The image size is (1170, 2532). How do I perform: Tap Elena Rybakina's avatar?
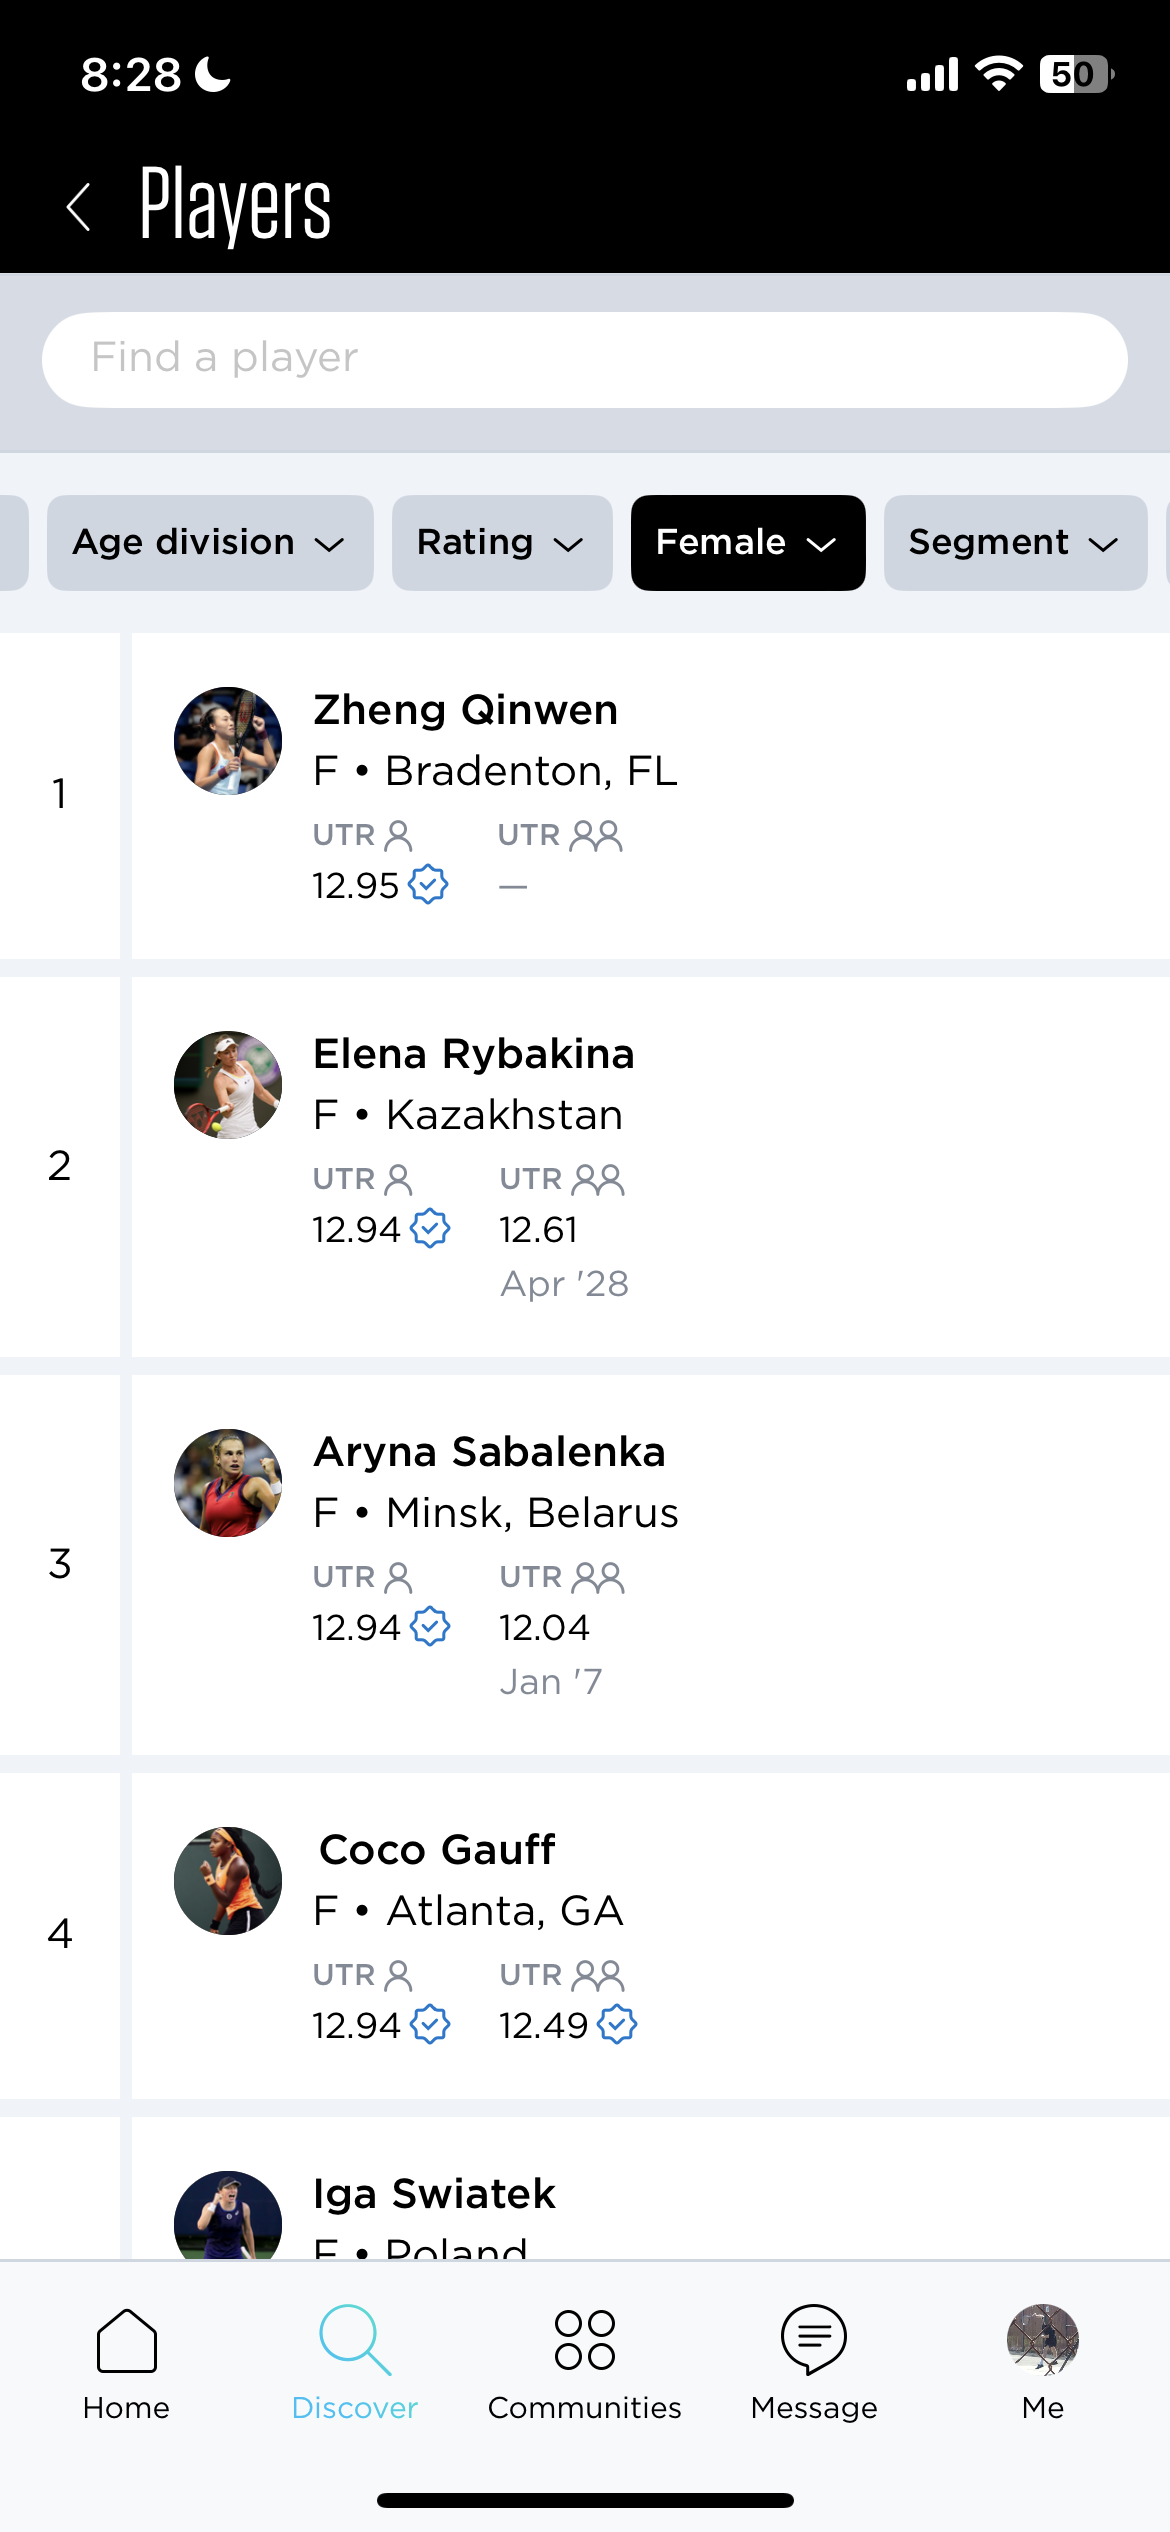(228, 1085)
